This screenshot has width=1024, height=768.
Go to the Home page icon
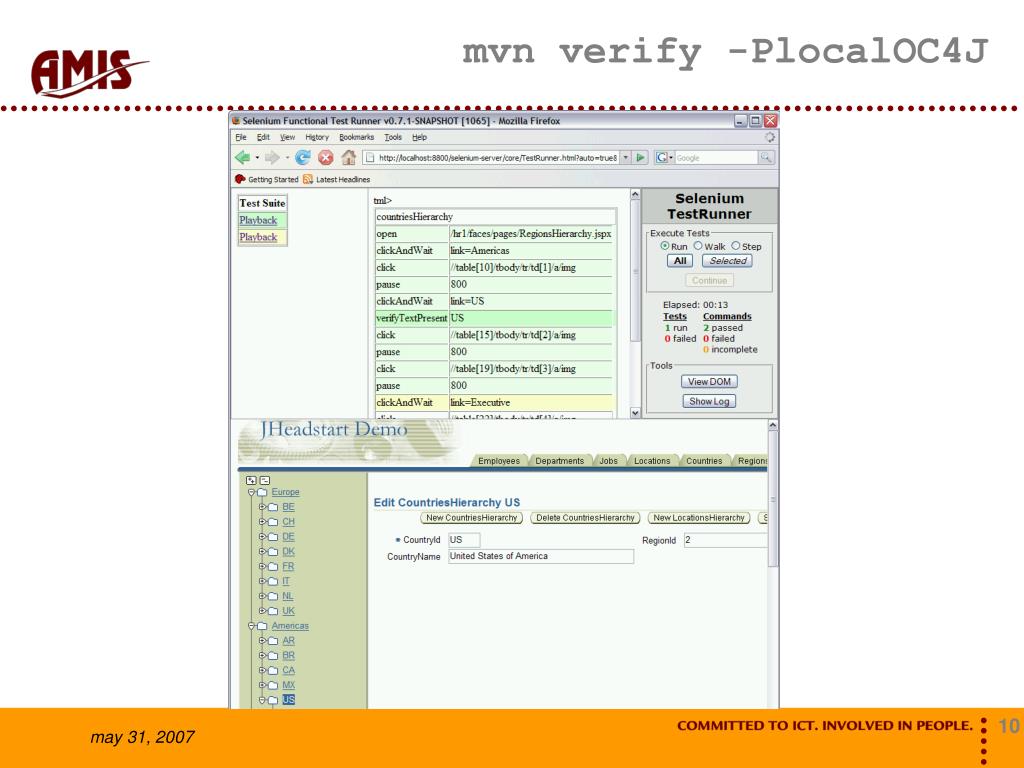point(349,157)
